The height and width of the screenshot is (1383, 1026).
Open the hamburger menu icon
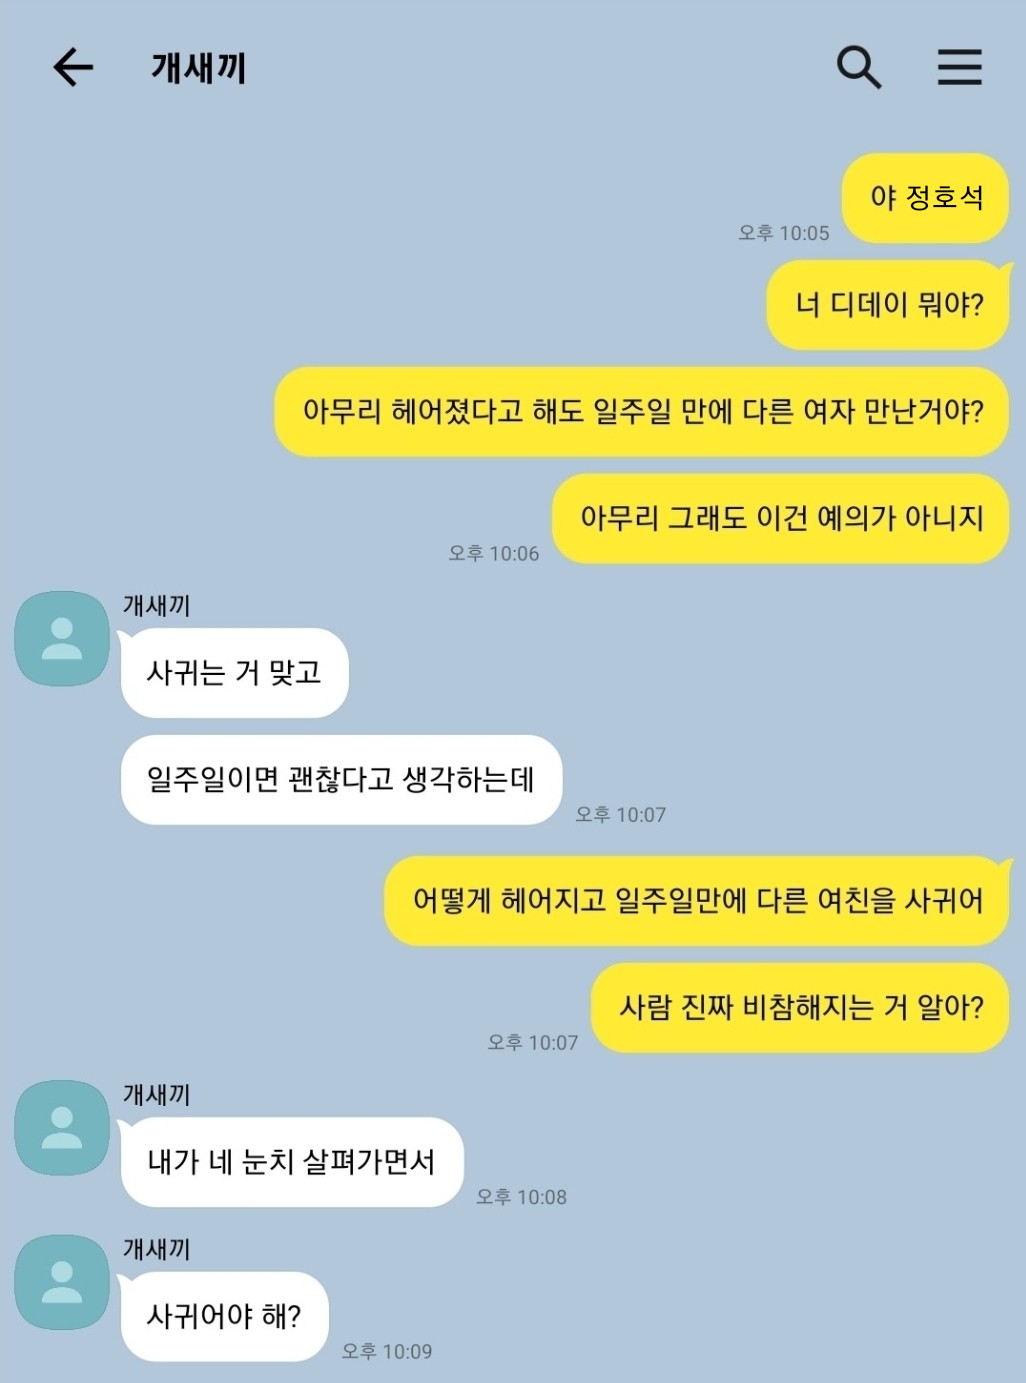click(x=959, y=67)
